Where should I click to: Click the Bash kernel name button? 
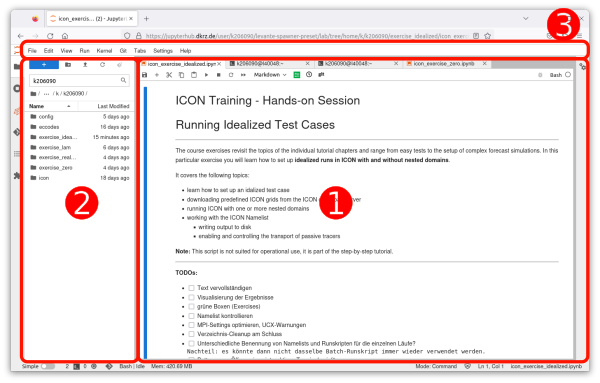click(556, 75)
